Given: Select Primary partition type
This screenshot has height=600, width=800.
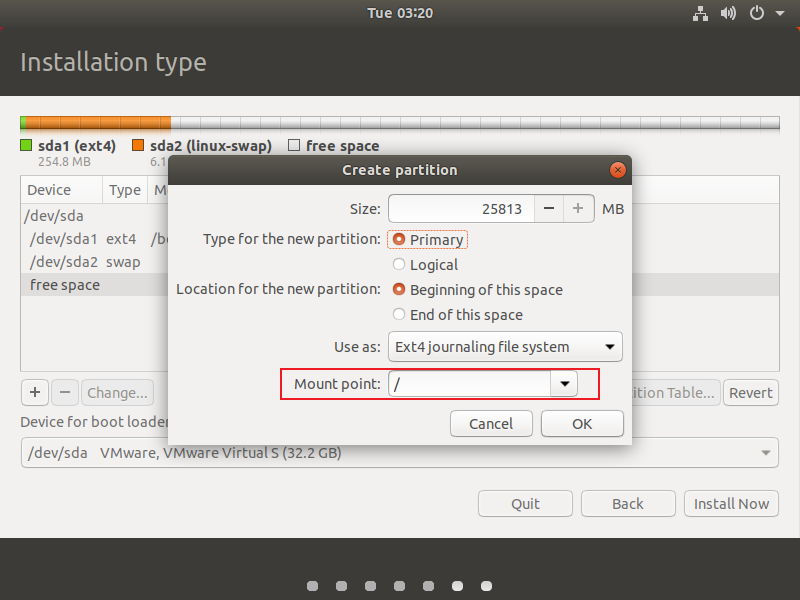Looking at the screenshot, I should tap(428, 240).
